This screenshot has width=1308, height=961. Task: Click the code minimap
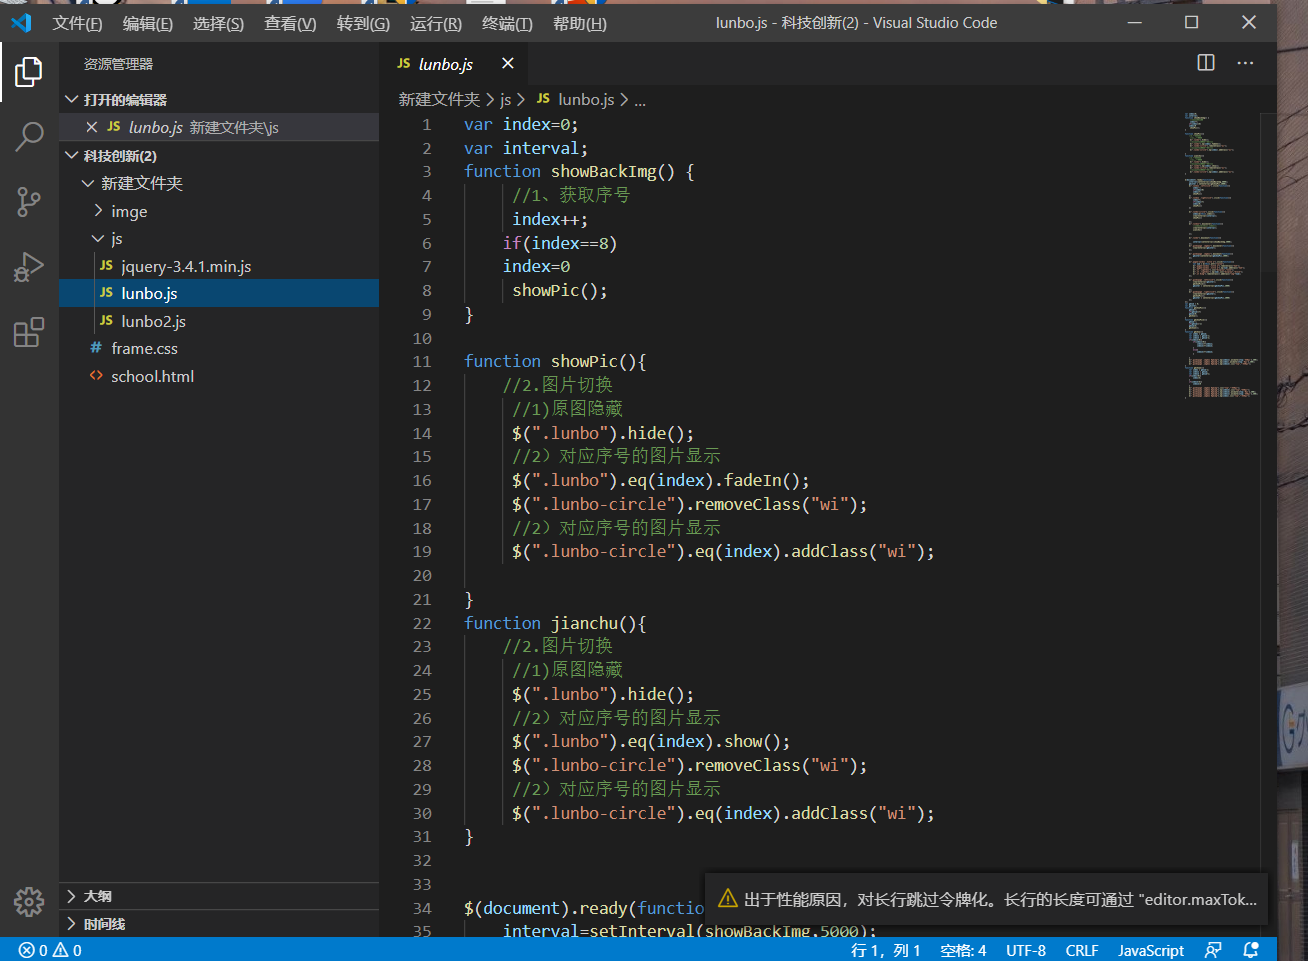tap(1221, 255)
